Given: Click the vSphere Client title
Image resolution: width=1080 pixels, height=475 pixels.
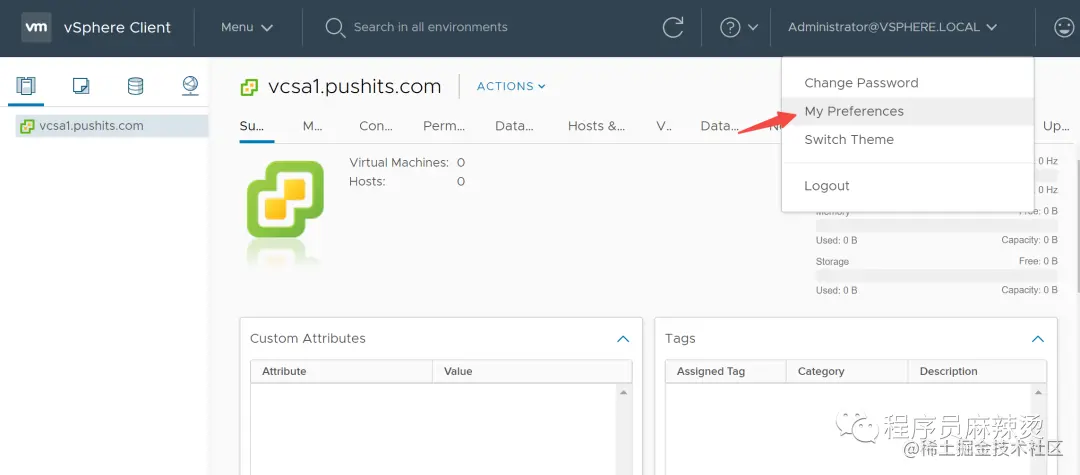Looking at the screenshot, I should coord(117,28).
